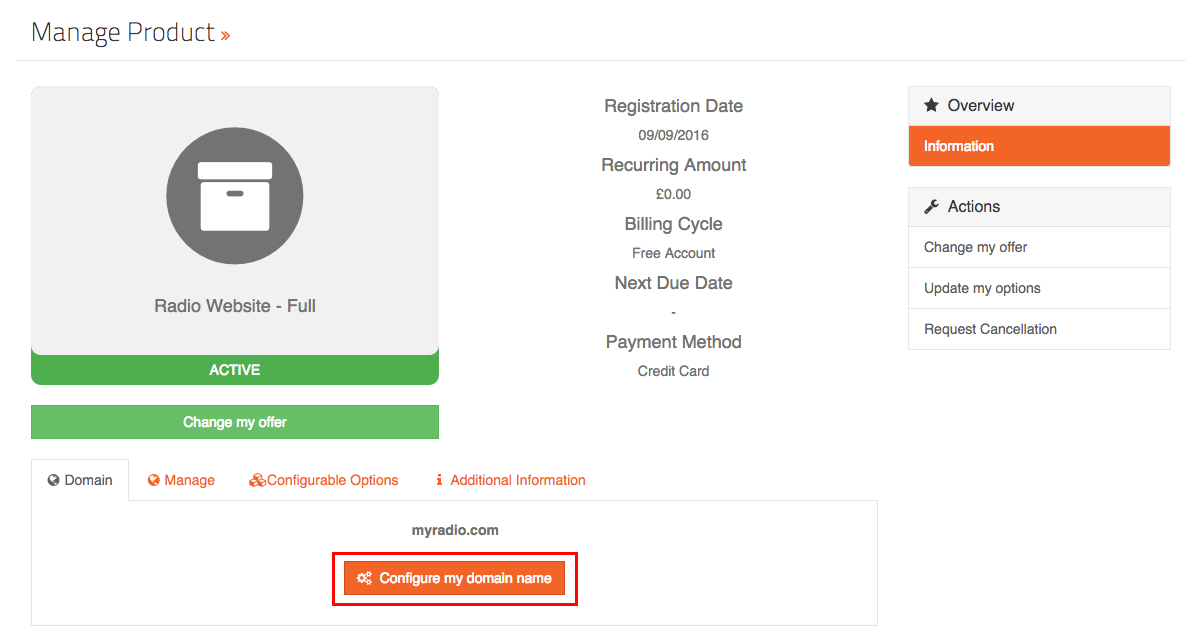
Task: Select Information in the Overview sidebar
Action: point(1038,146)
